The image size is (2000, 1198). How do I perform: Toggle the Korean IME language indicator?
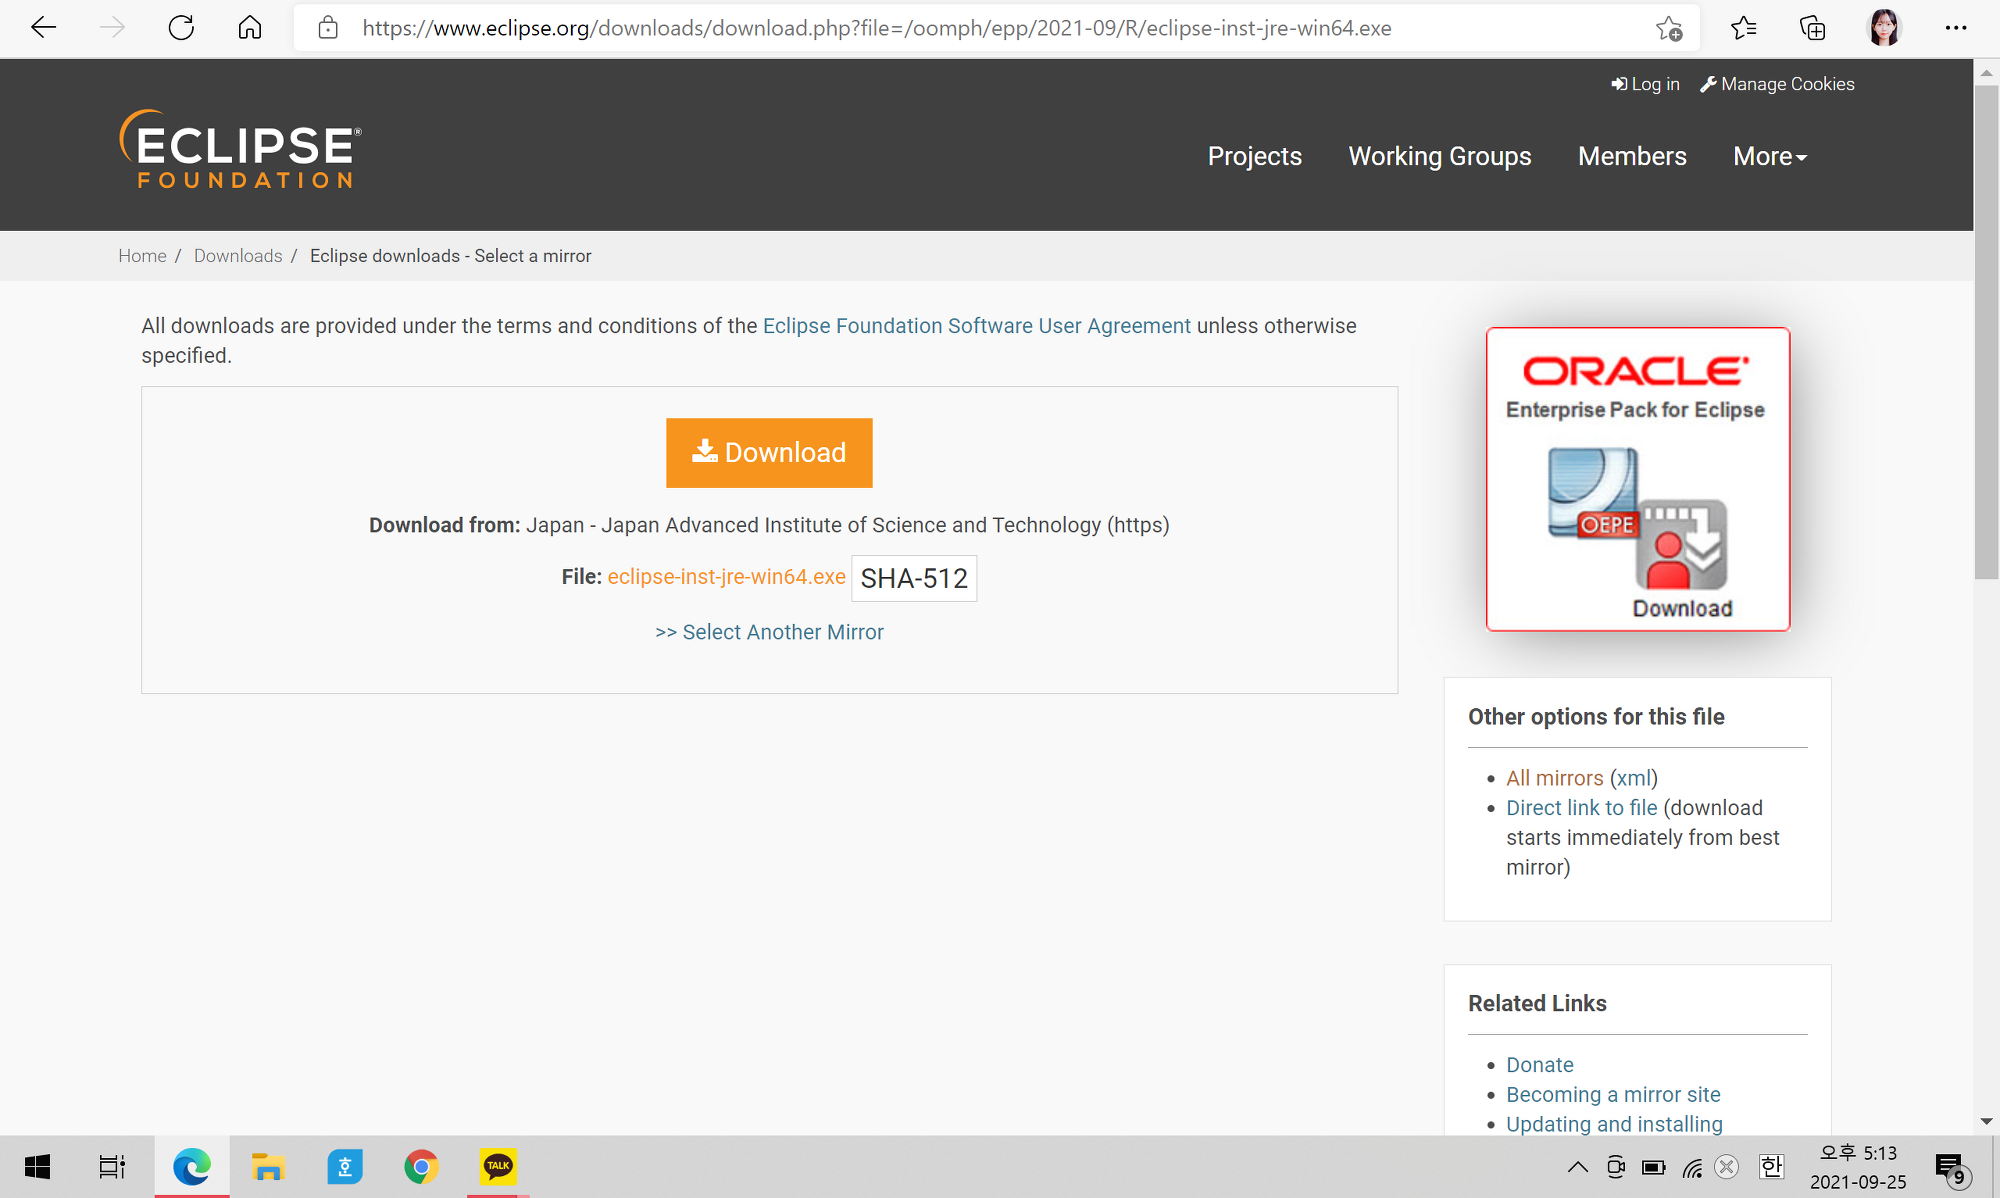[1772, 1167]
